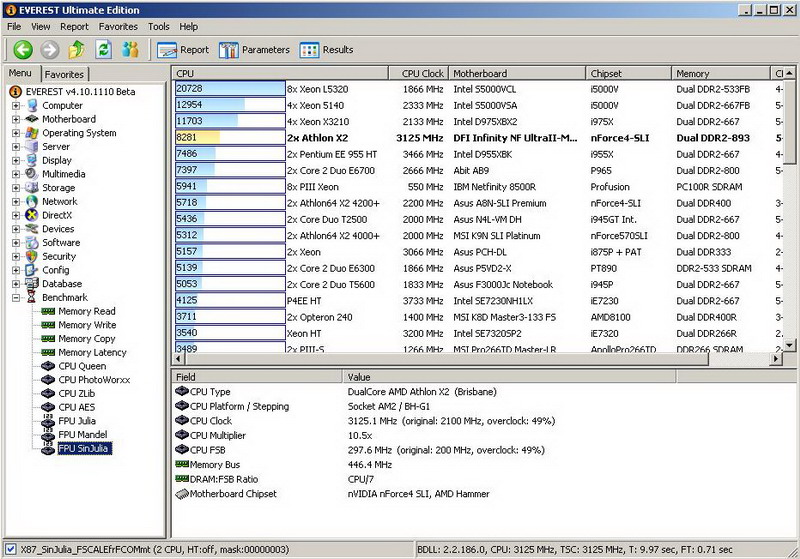Select the FPU Mandel benchmark
The width and height of the screenshot is (800, 559).
tap(84, 435)
